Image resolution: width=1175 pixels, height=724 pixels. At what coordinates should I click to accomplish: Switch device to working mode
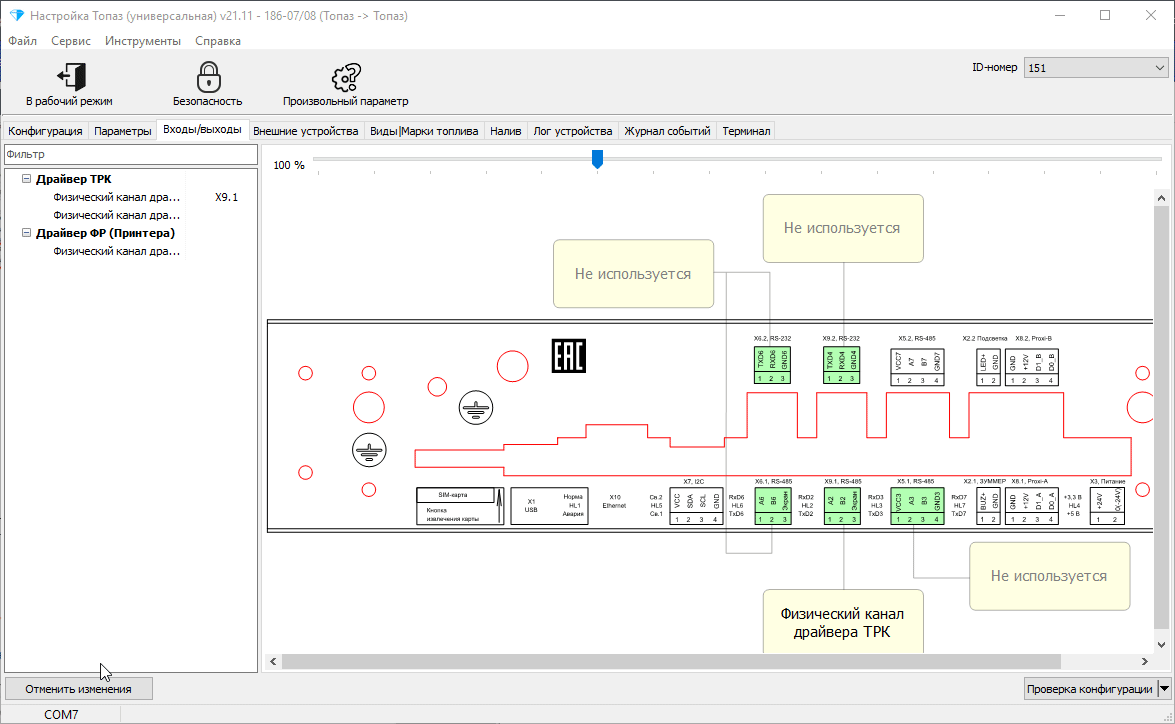(x=70, y=84)
